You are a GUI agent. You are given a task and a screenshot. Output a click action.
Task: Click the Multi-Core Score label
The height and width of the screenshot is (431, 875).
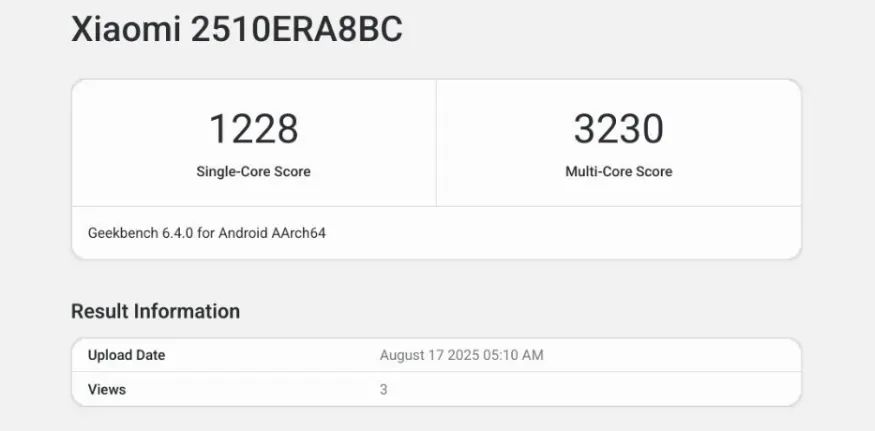618,171
